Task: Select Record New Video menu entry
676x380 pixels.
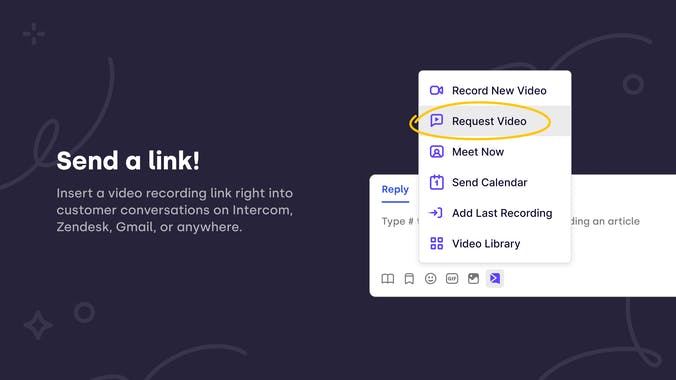Action: 494,91
